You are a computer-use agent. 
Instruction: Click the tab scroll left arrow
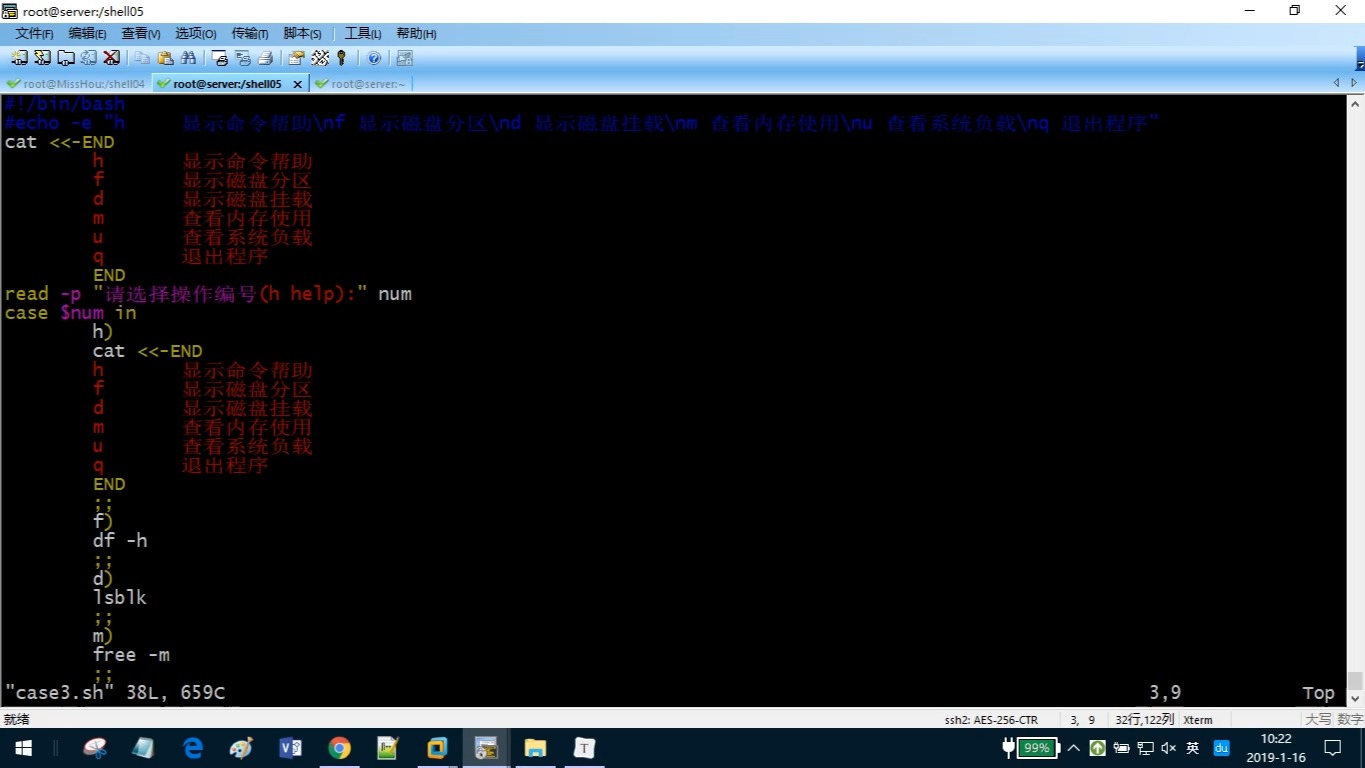pos(1337,83)
